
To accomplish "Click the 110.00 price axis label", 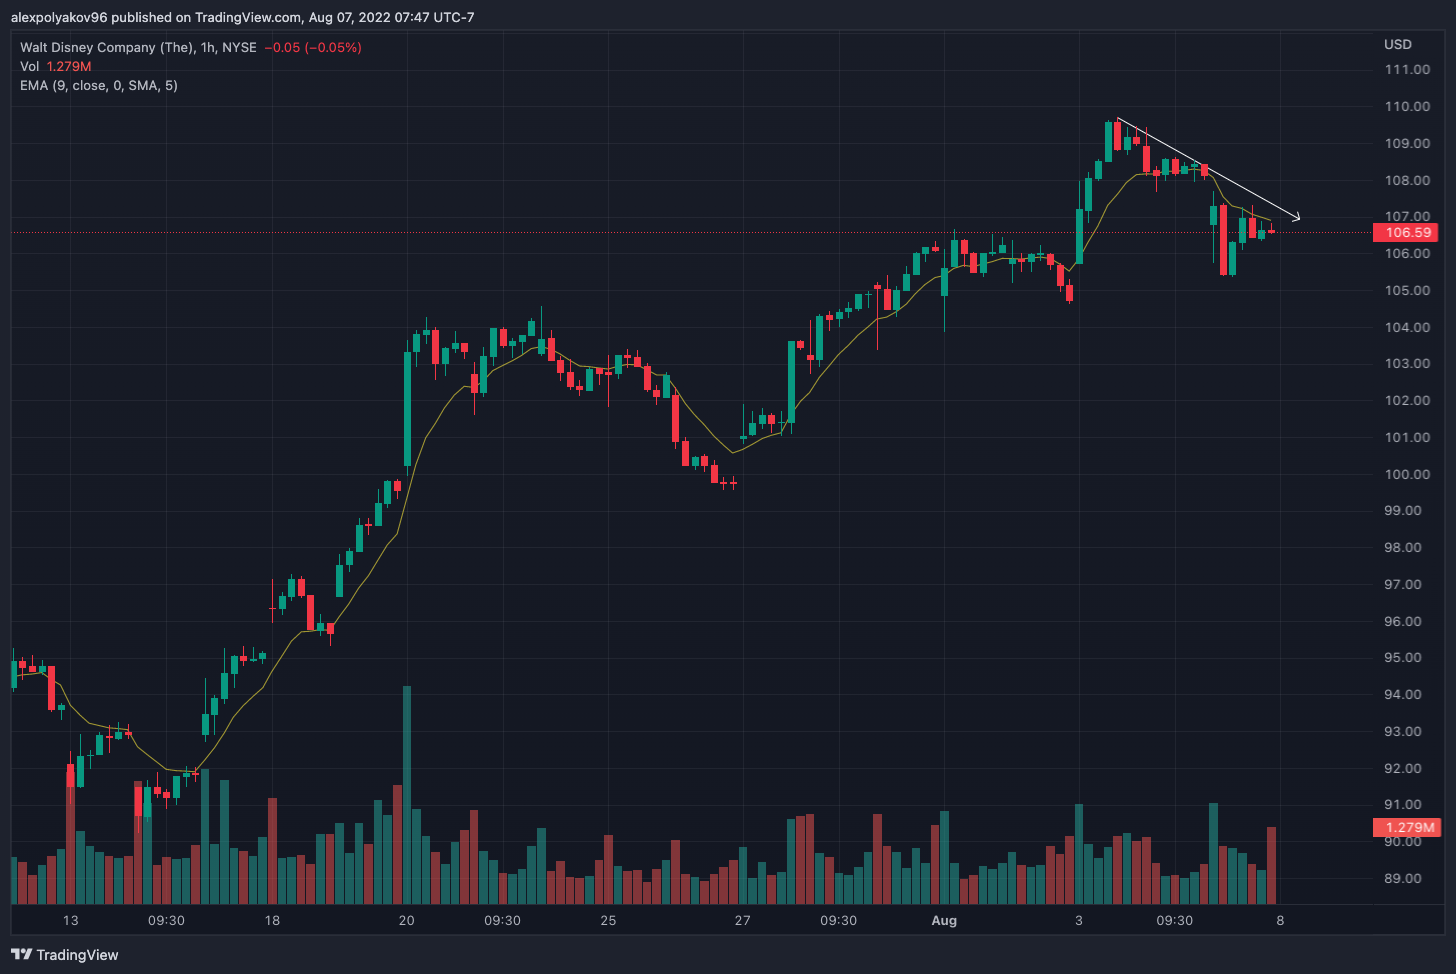I will (x=1407, y=106).
